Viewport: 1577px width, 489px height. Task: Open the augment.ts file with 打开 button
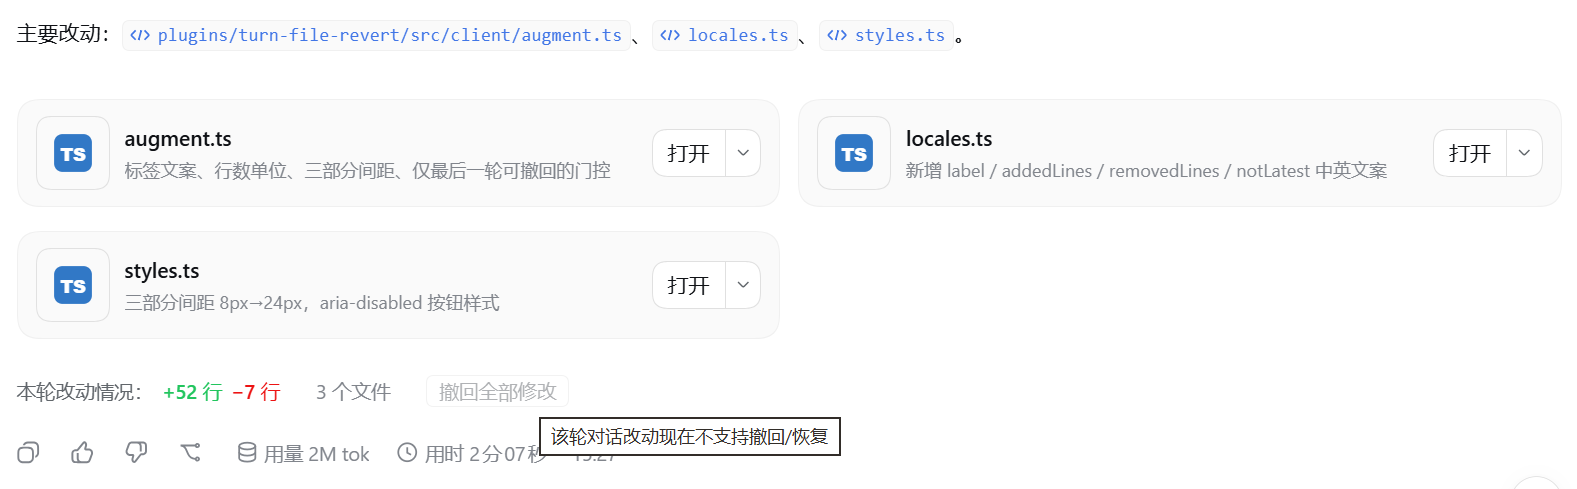[689, 153]
